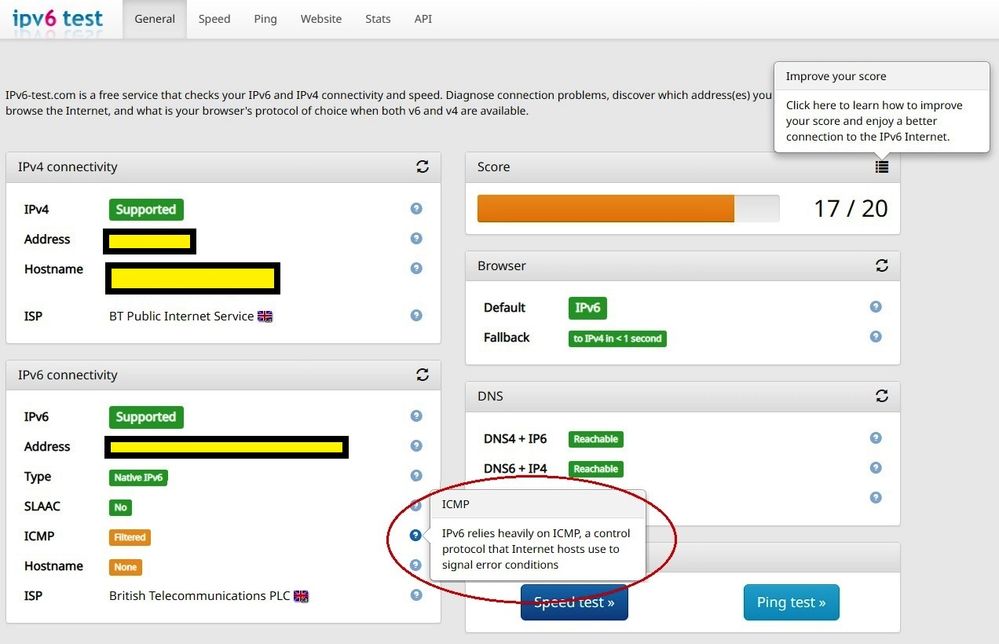Click help icon next to ICMP row
Viewport: 999px width, 644px height.
(416, 536)
